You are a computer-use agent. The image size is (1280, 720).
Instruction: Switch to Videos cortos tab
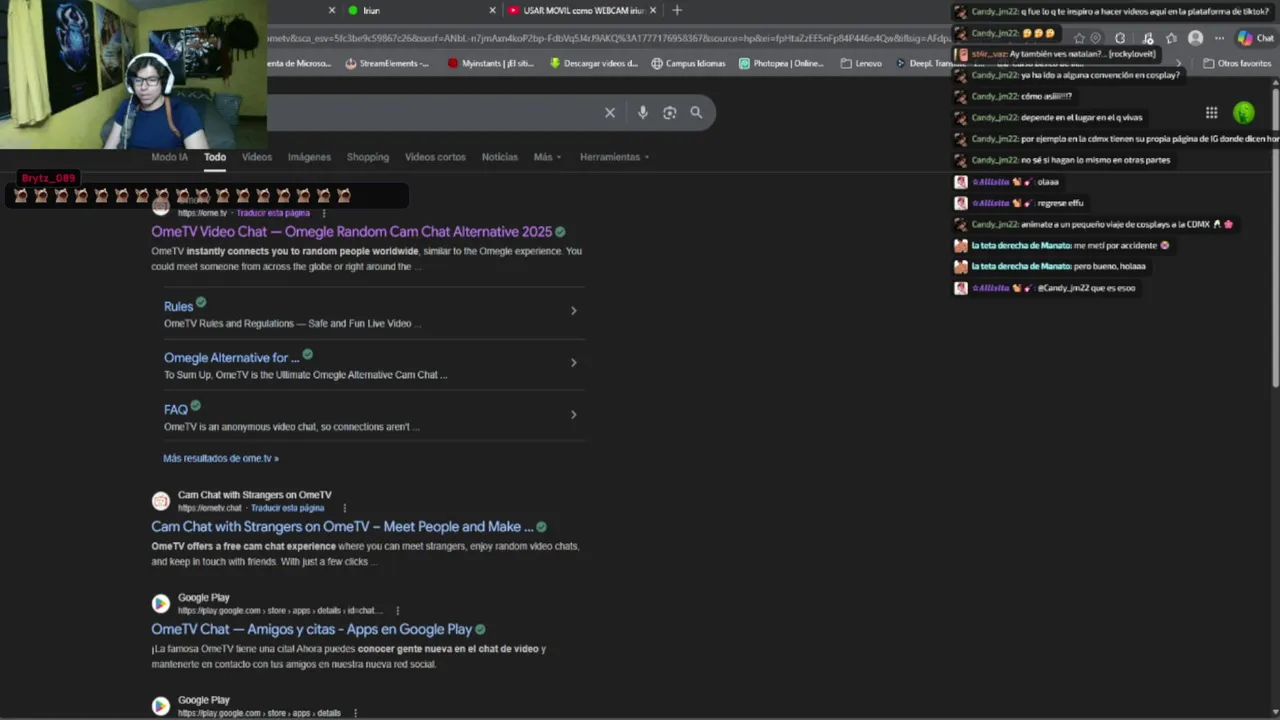click(435, 157)
